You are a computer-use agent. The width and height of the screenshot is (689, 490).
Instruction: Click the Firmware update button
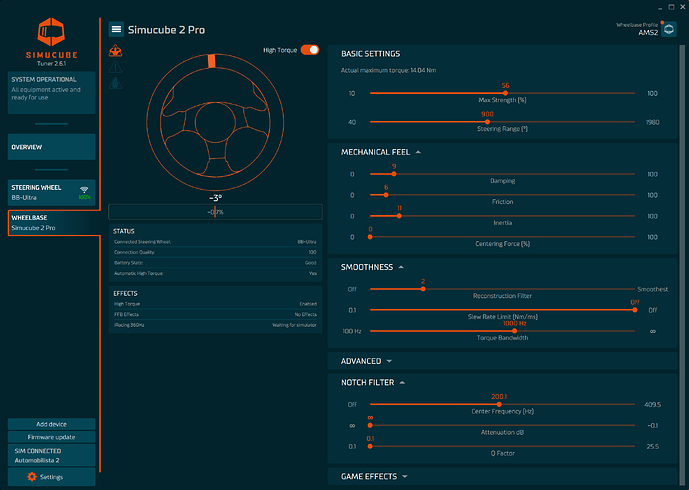click(52, 437)
